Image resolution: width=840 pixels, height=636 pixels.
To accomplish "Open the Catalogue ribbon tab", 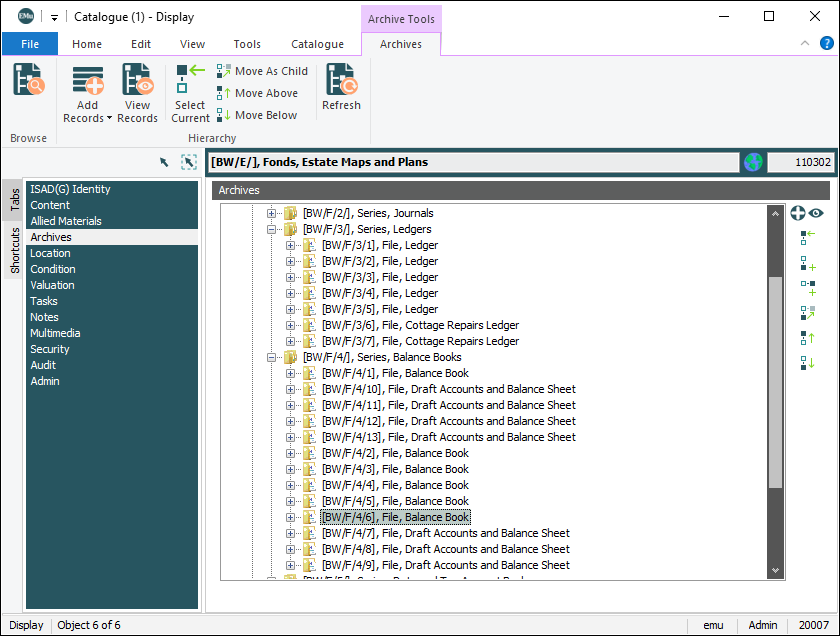I will (x=317, y=44).
